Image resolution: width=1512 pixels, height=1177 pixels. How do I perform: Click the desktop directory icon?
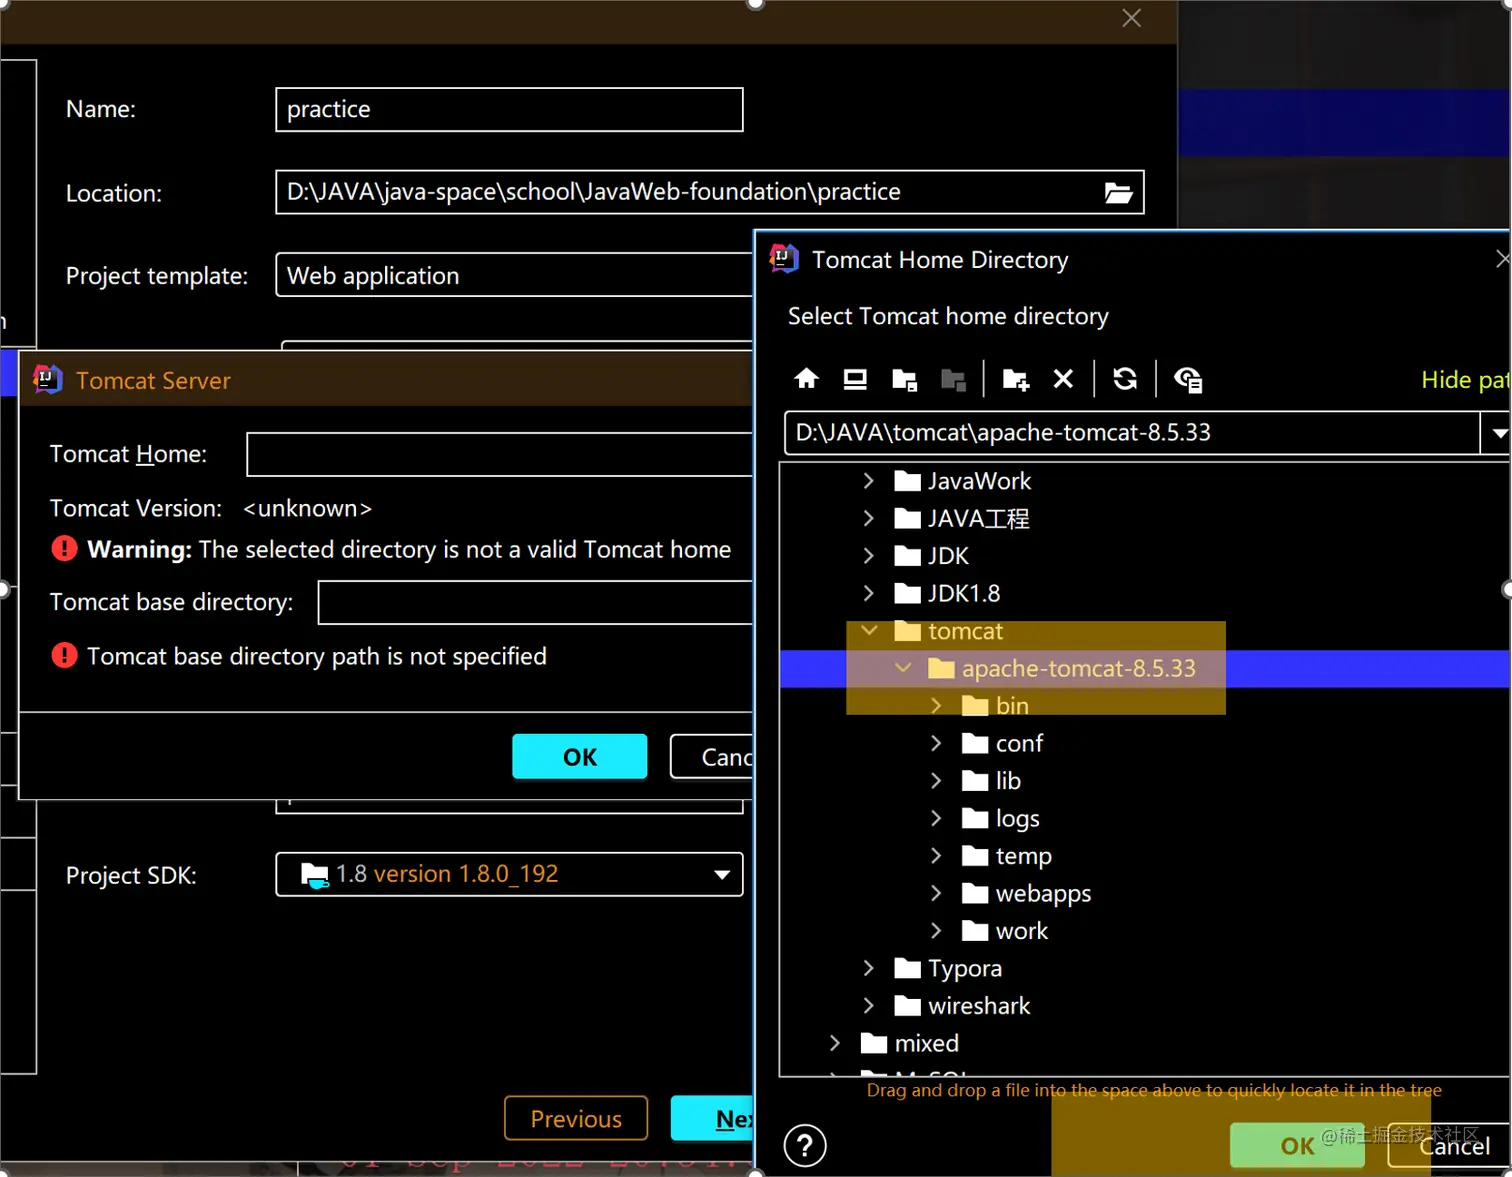click(855, 379)
